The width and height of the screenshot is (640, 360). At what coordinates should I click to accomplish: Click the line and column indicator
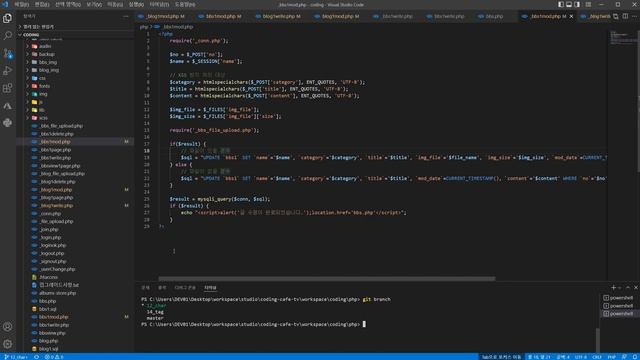coord(539,357)
